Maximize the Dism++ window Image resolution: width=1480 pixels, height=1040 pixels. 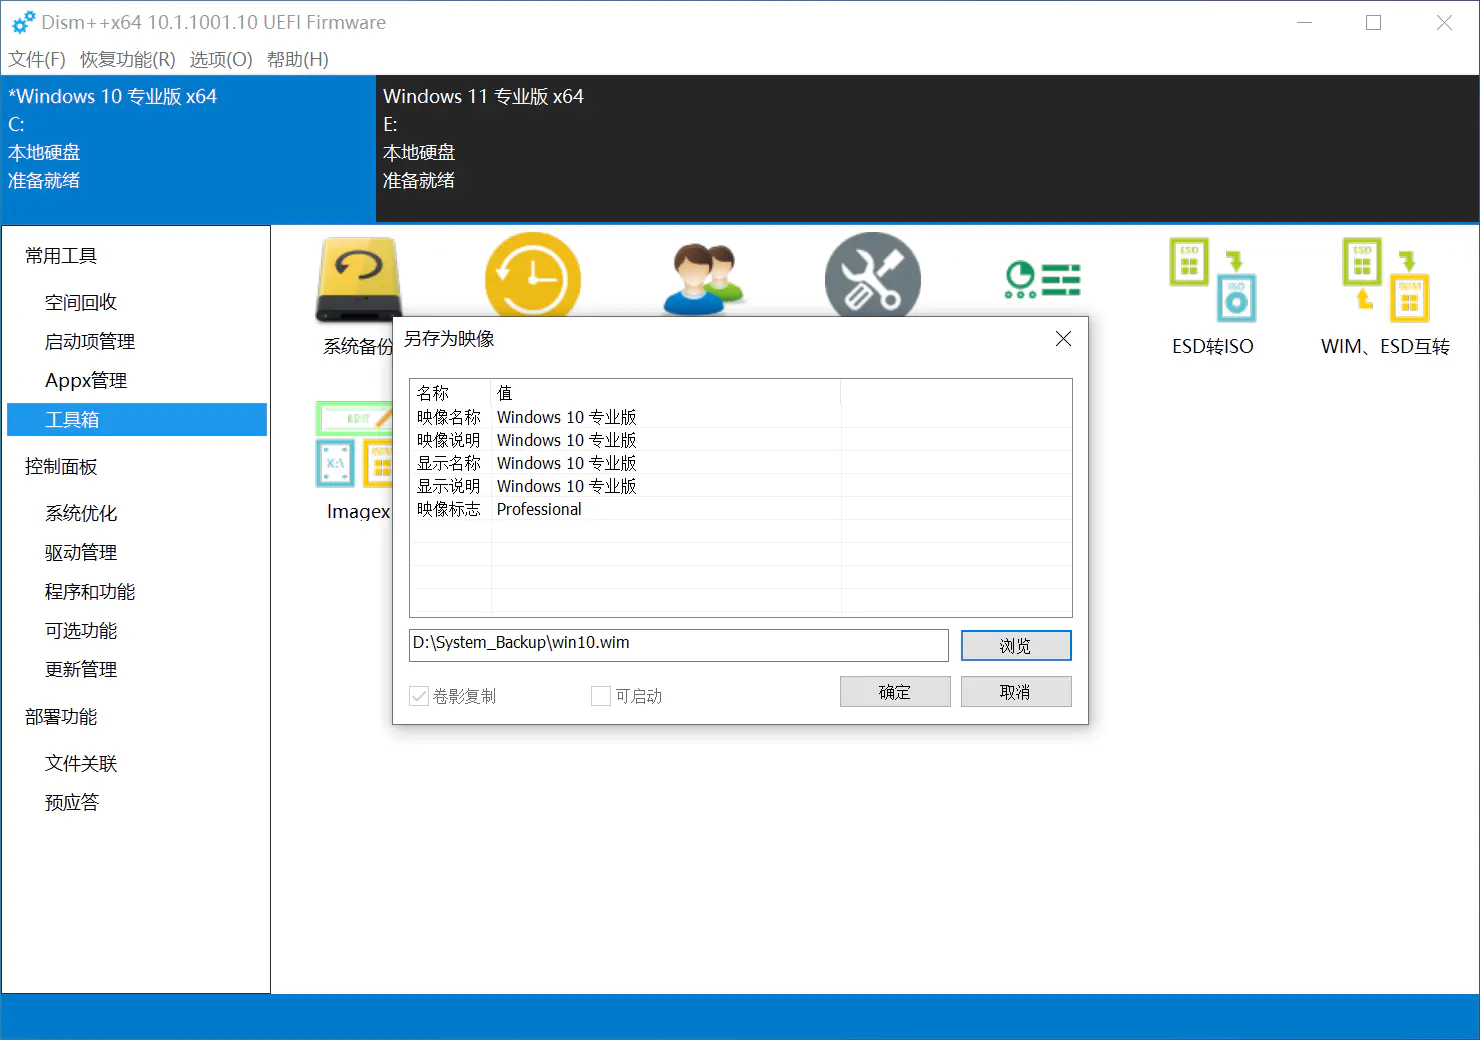1374,22
